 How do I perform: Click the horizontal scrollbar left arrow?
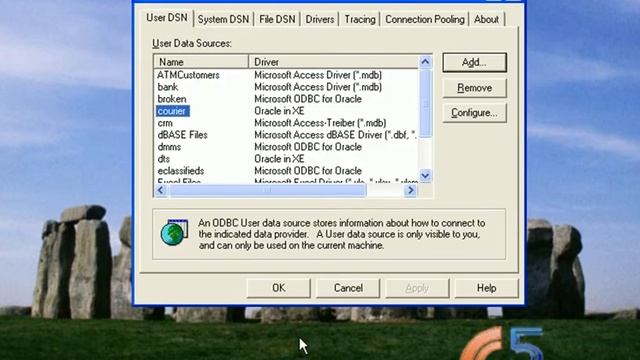160,190
